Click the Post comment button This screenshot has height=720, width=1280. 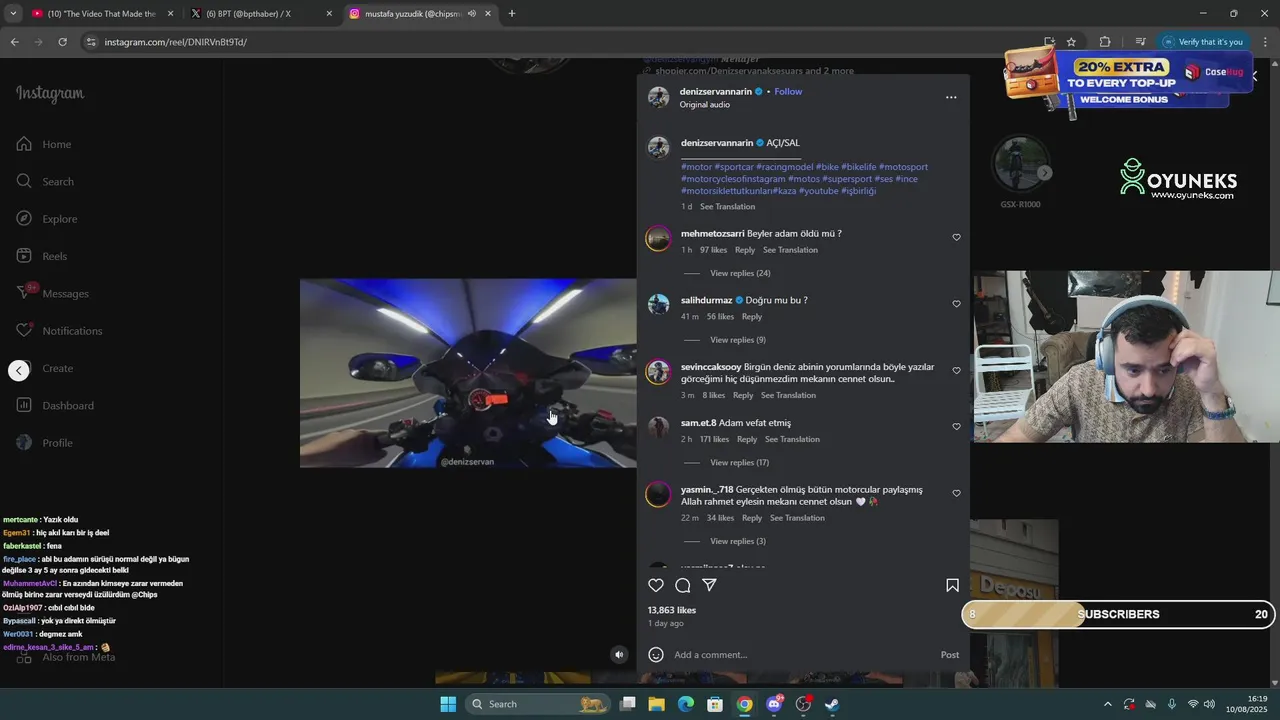point(950,655)
